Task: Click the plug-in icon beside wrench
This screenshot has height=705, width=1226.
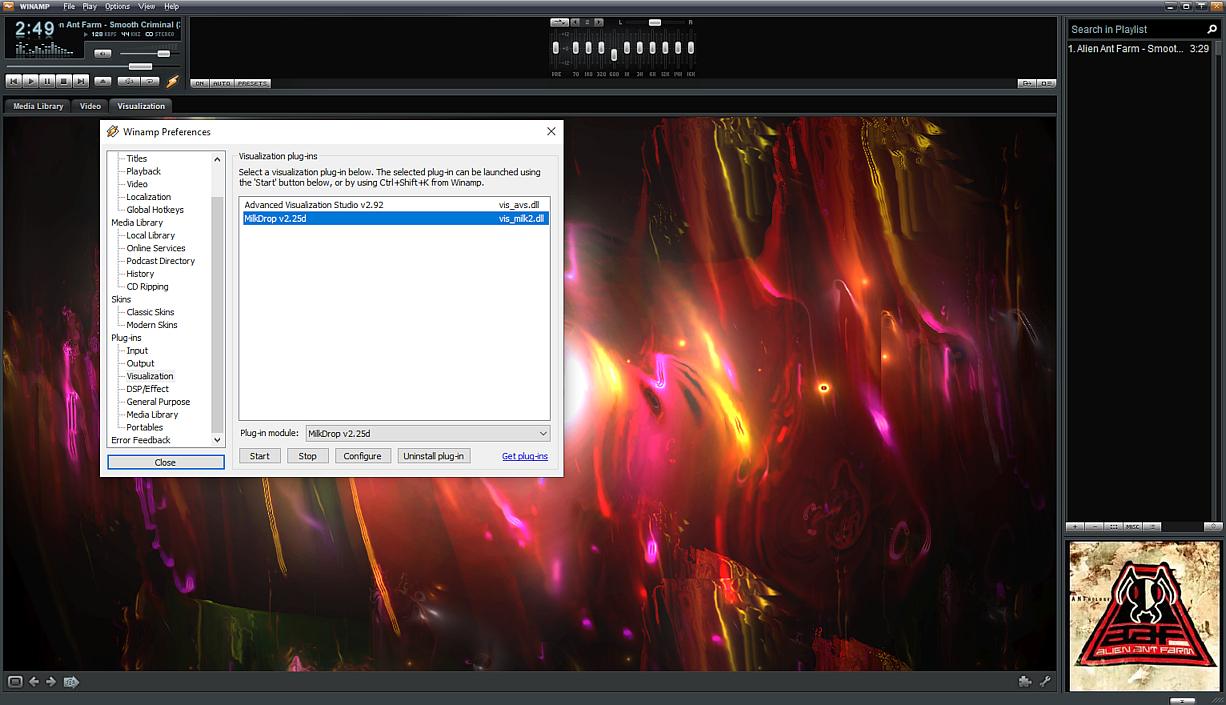Action: (x=1026, y=682)
